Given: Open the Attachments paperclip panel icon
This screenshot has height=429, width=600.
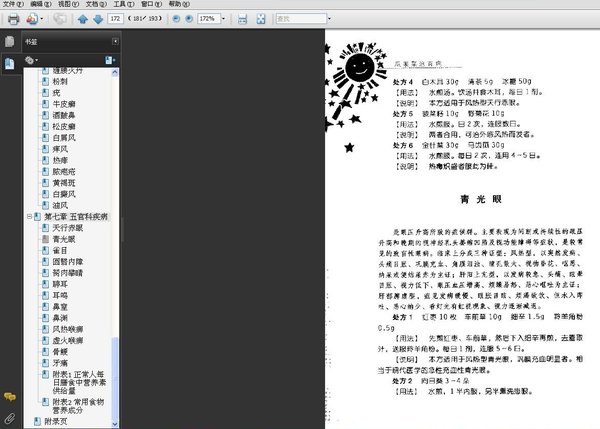Looking at the screenshot, I should pyautogui.click(x=10, y=418).
